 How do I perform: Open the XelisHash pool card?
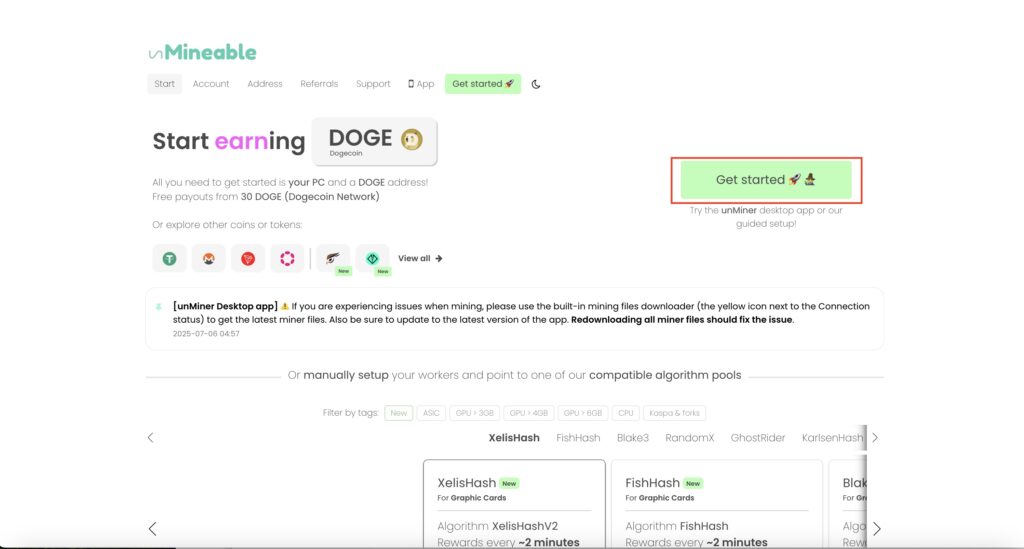(514, 504)
